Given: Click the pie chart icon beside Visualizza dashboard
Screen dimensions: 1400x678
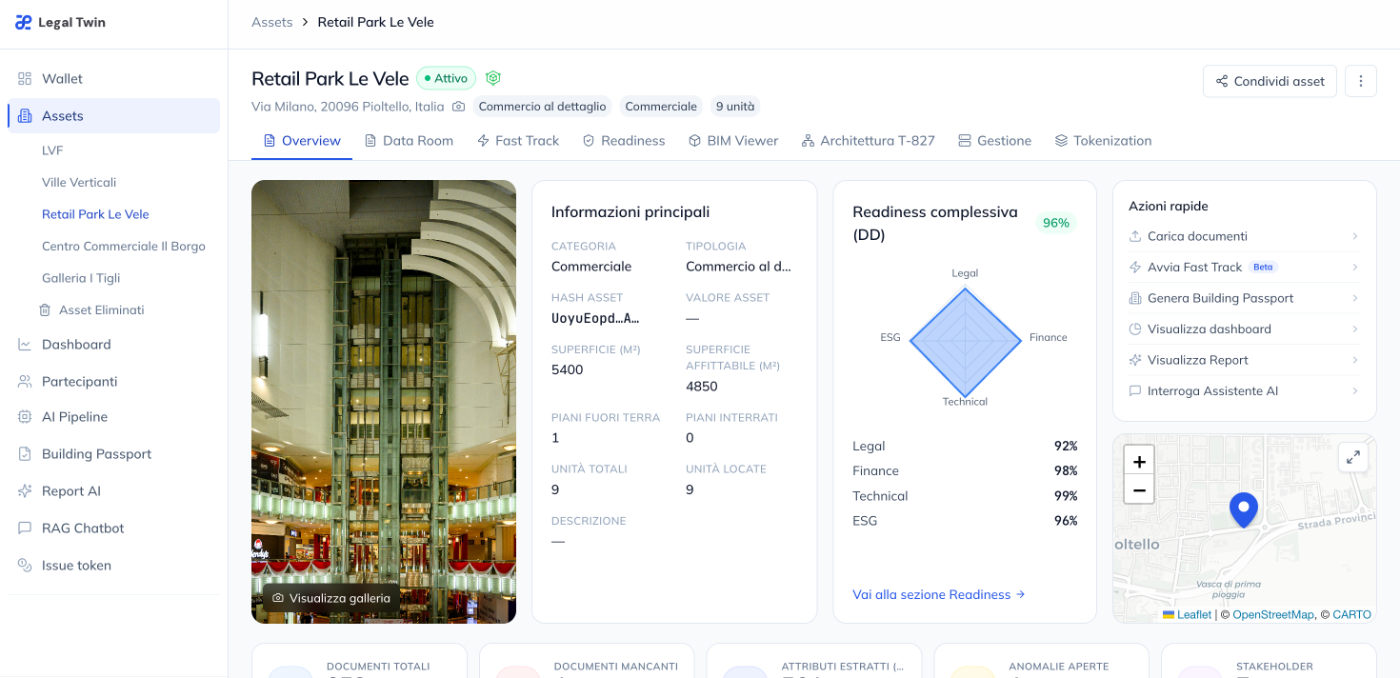Looking at the screenshot, I should click(1135, 329).
